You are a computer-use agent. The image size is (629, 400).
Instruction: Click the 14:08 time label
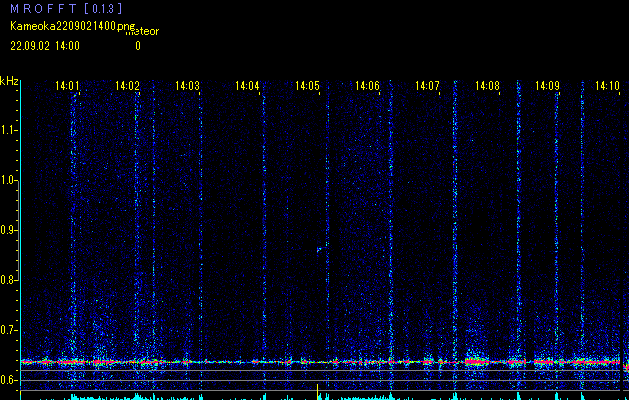(487, 86)
